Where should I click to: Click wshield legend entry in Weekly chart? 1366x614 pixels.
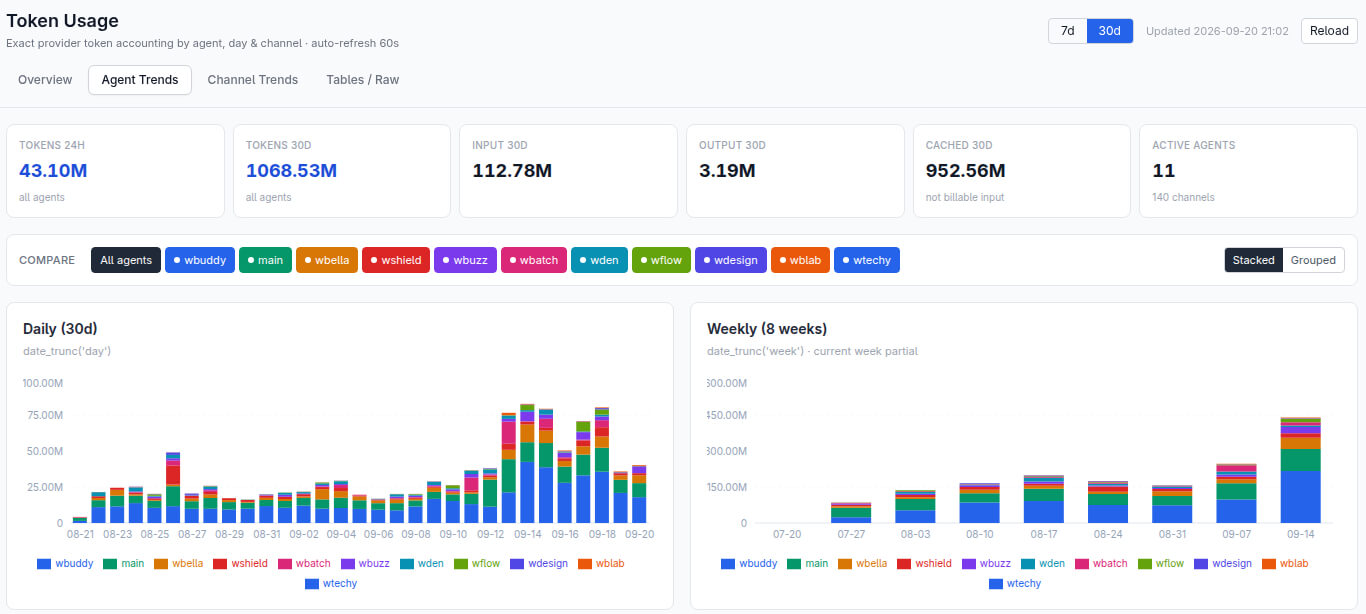[924, 564]
